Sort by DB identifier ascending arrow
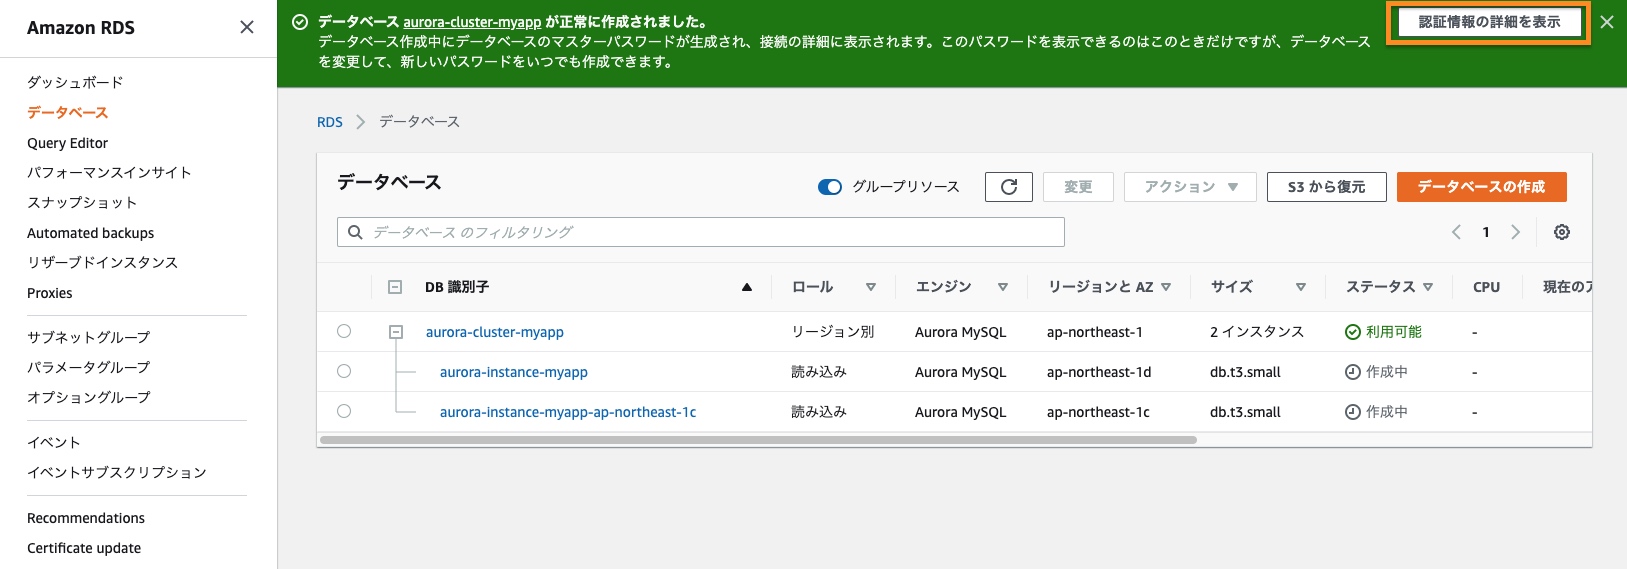 coord(746,287)
